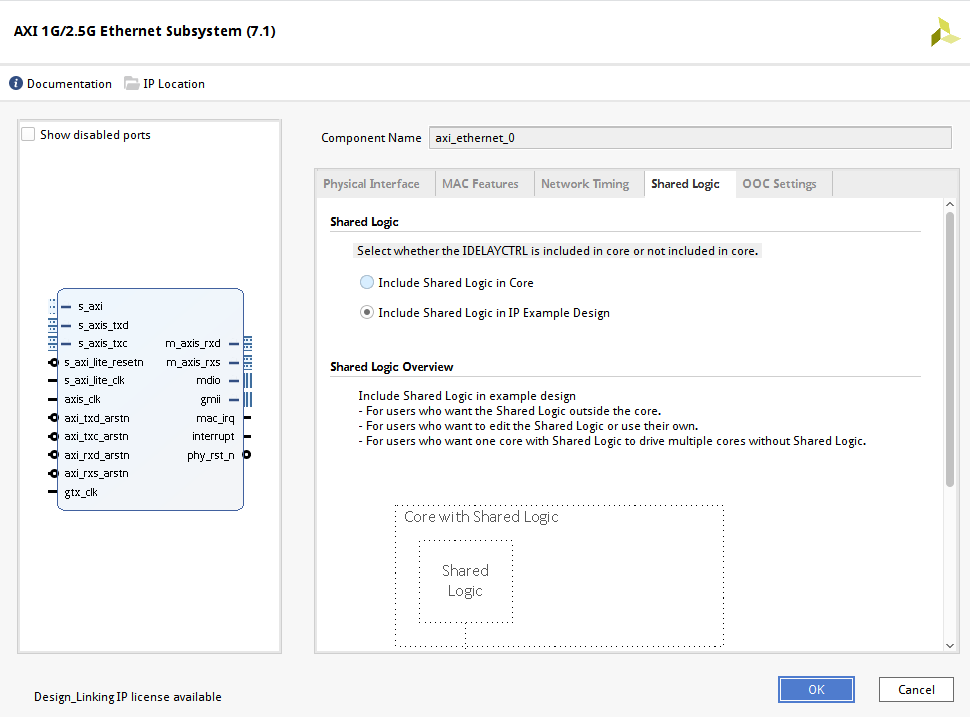The image size is (970, 717).
Task: Click the Cancel button
Action: point(916,689)
